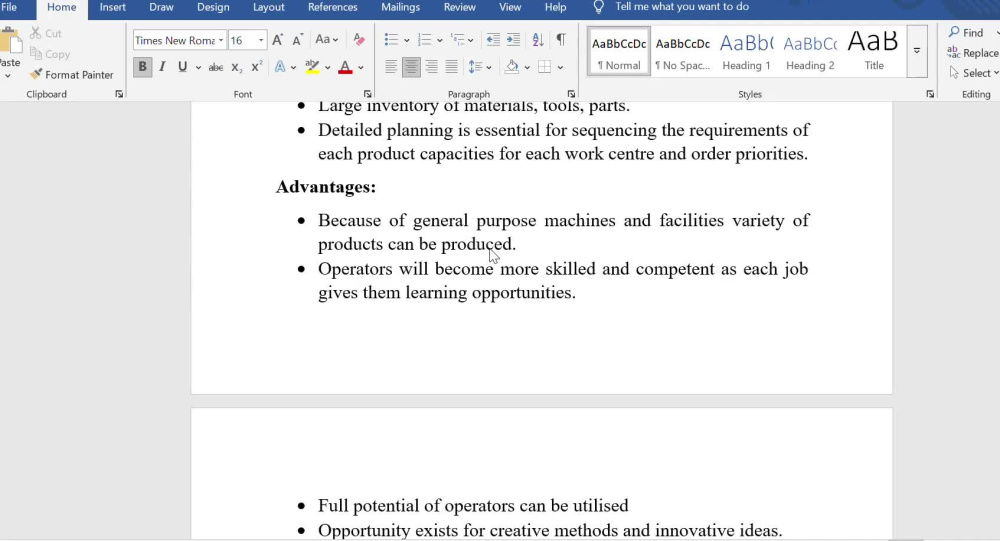
Task: Expand numbering library dropdown arrow
Action: coord(439,41)
